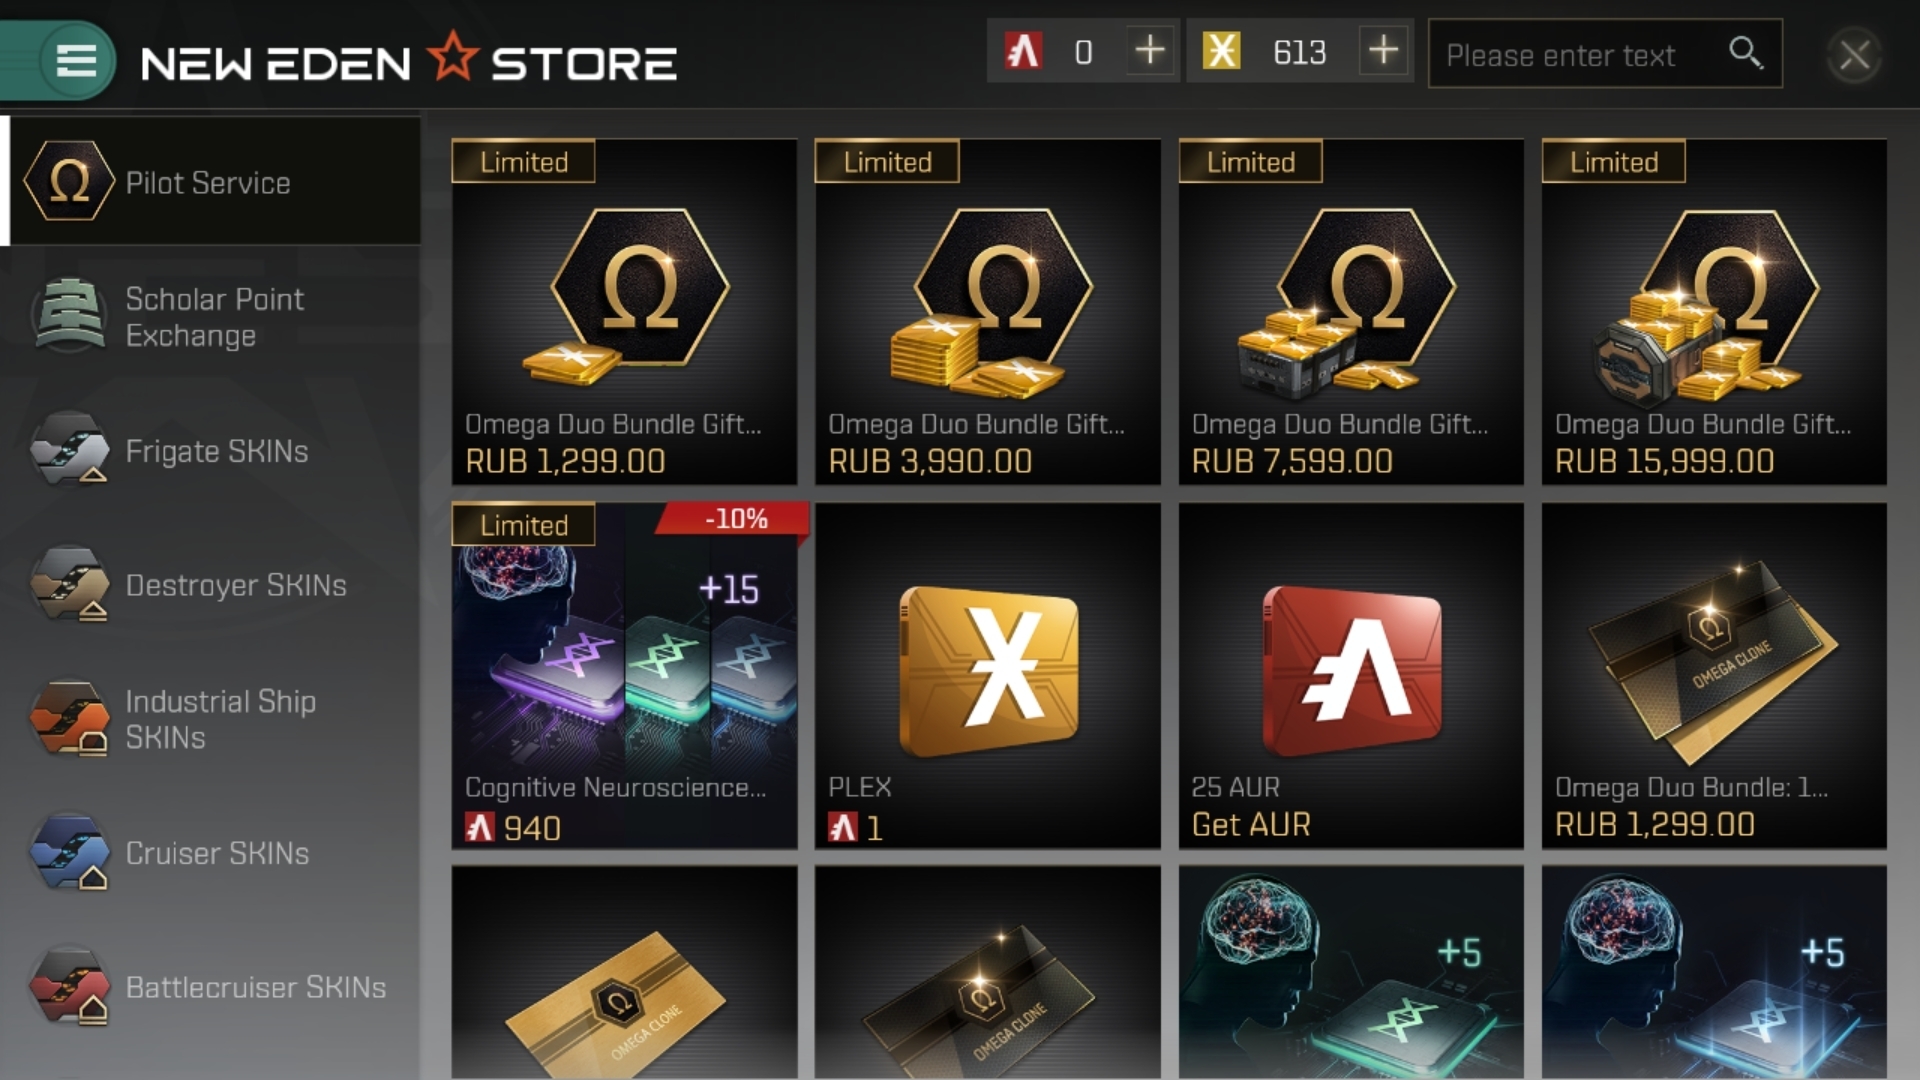The height and width of the screenshot is (1080, 1920).
Task: Add AUR with the plus icon
Action: 1150,50
